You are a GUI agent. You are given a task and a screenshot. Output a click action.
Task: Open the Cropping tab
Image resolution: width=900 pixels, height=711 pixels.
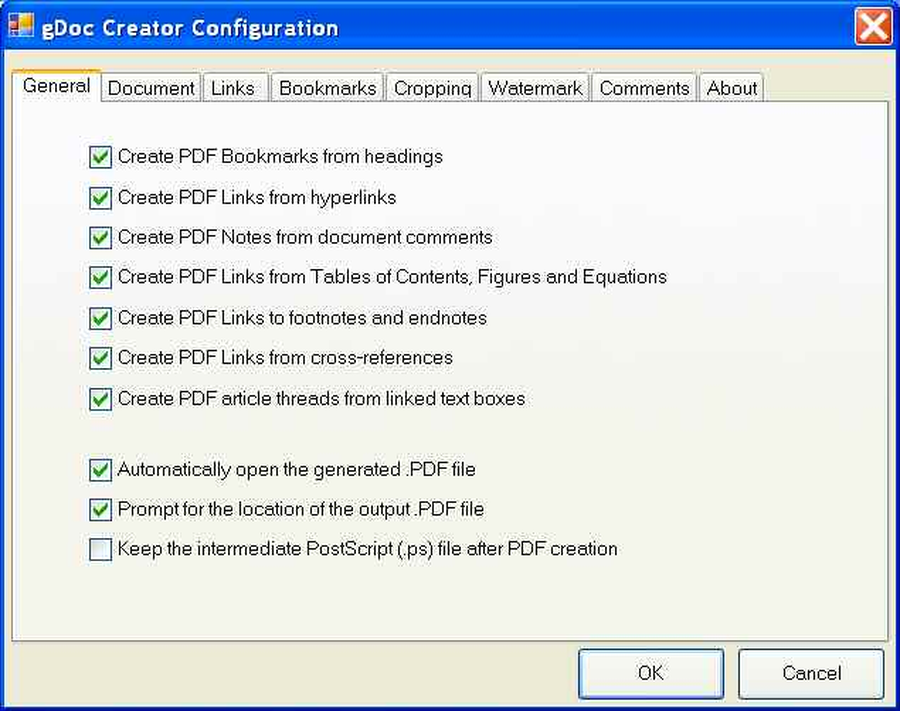pos(432,88)
